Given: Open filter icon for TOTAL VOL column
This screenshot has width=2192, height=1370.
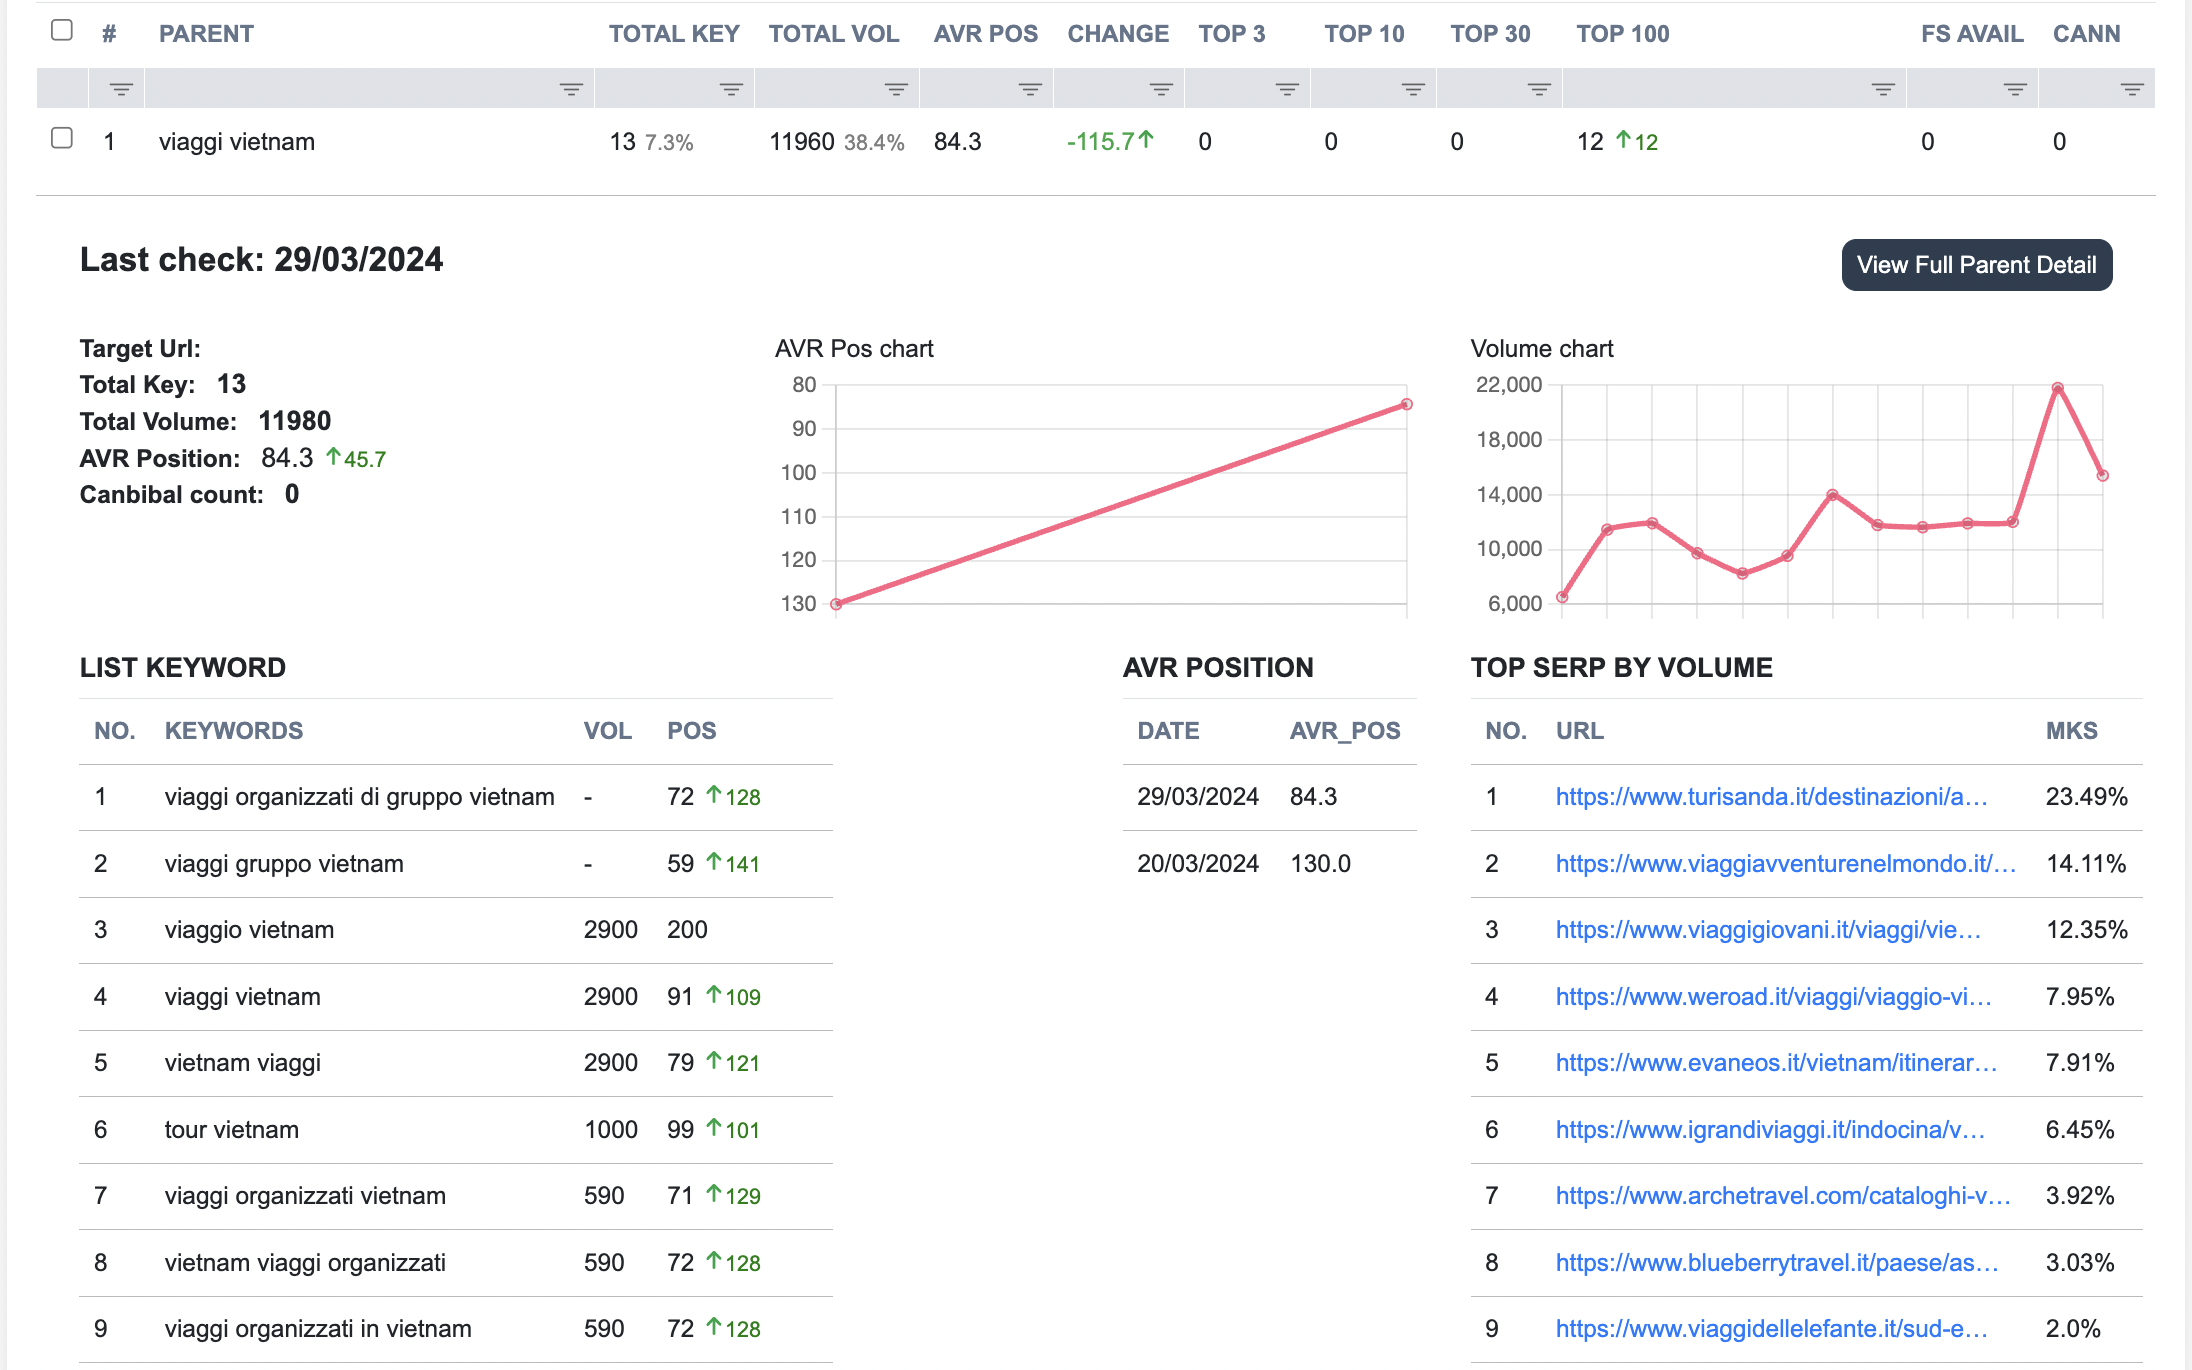Looking at the screenshot, I should coord(896,89).
